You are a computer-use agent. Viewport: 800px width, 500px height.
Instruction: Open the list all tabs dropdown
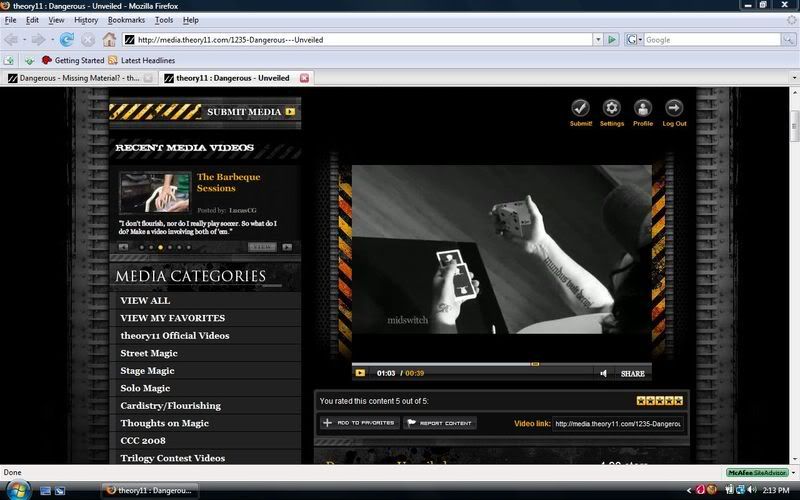click(x=793, y=78)
